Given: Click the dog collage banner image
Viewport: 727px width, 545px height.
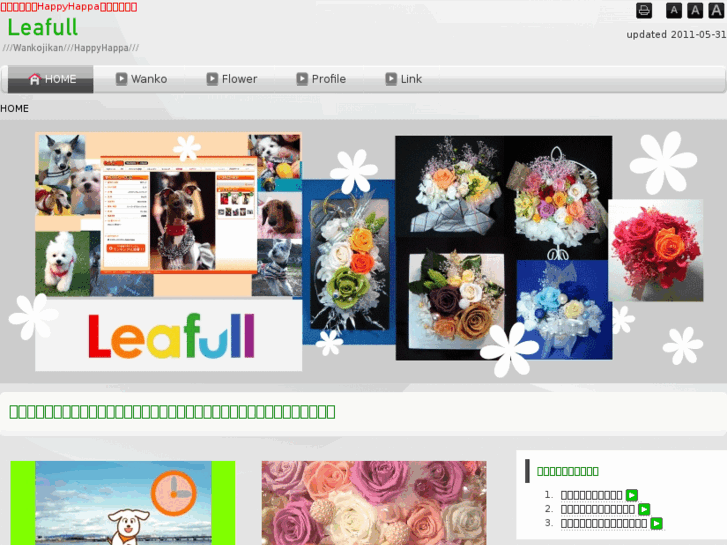Looking at the screenshot, I should tap(169, 214).
